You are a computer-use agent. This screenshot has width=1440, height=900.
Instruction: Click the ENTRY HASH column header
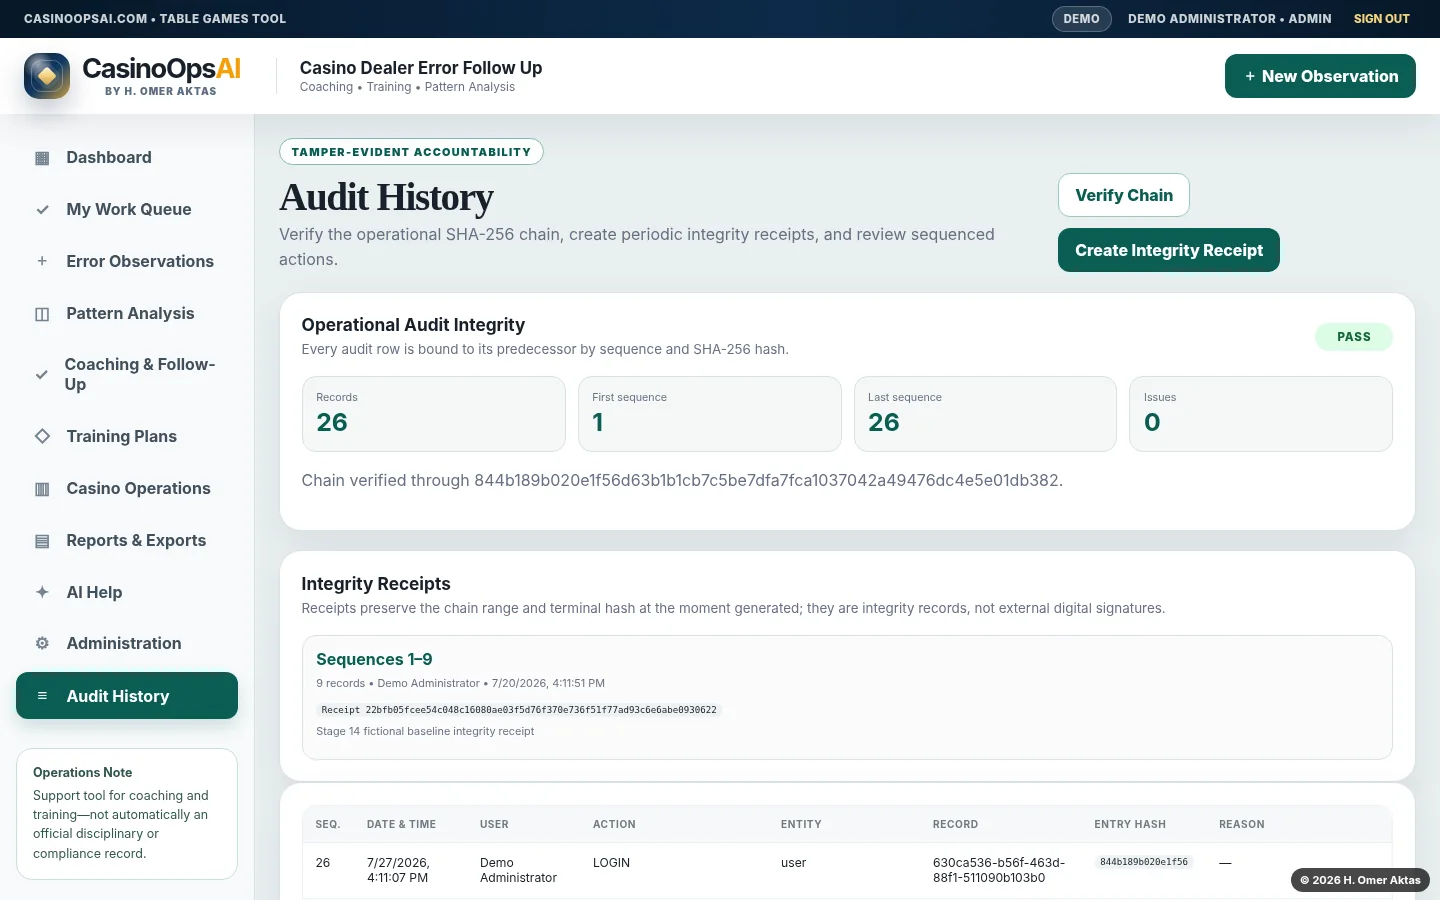click(x=1130, y=825)
